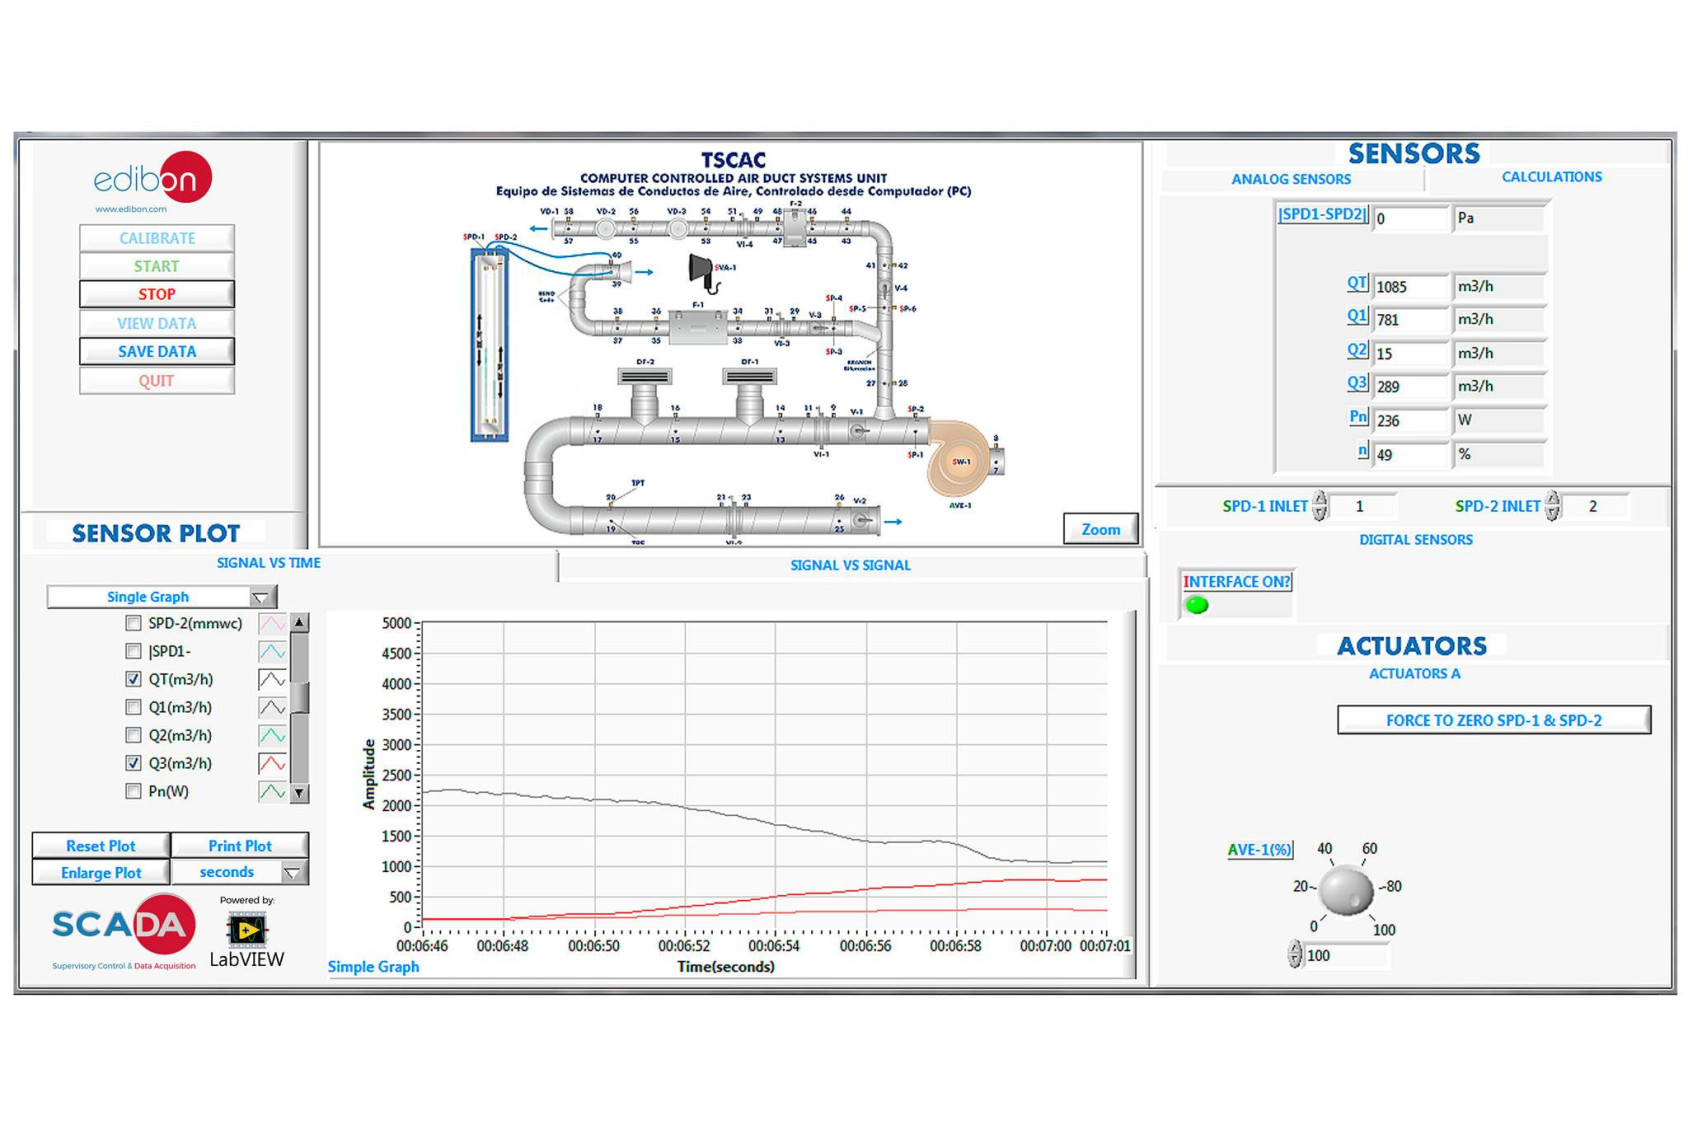Screen dimensions: 1688x1125
Task: Click FORCE TO ZERO SPD-1 & SPD-2 button
Action: [x=1493, y=720]
